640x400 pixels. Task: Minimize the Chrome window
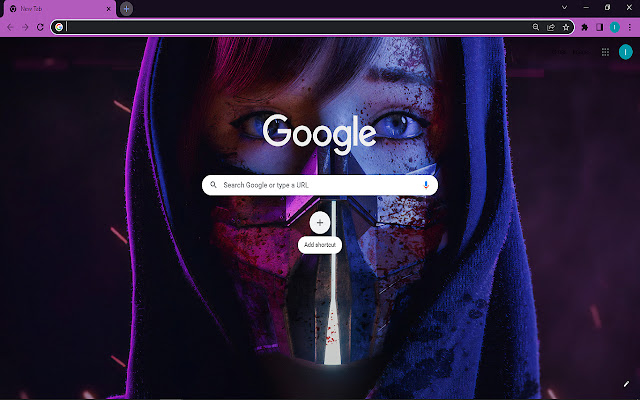pos(586,7)
